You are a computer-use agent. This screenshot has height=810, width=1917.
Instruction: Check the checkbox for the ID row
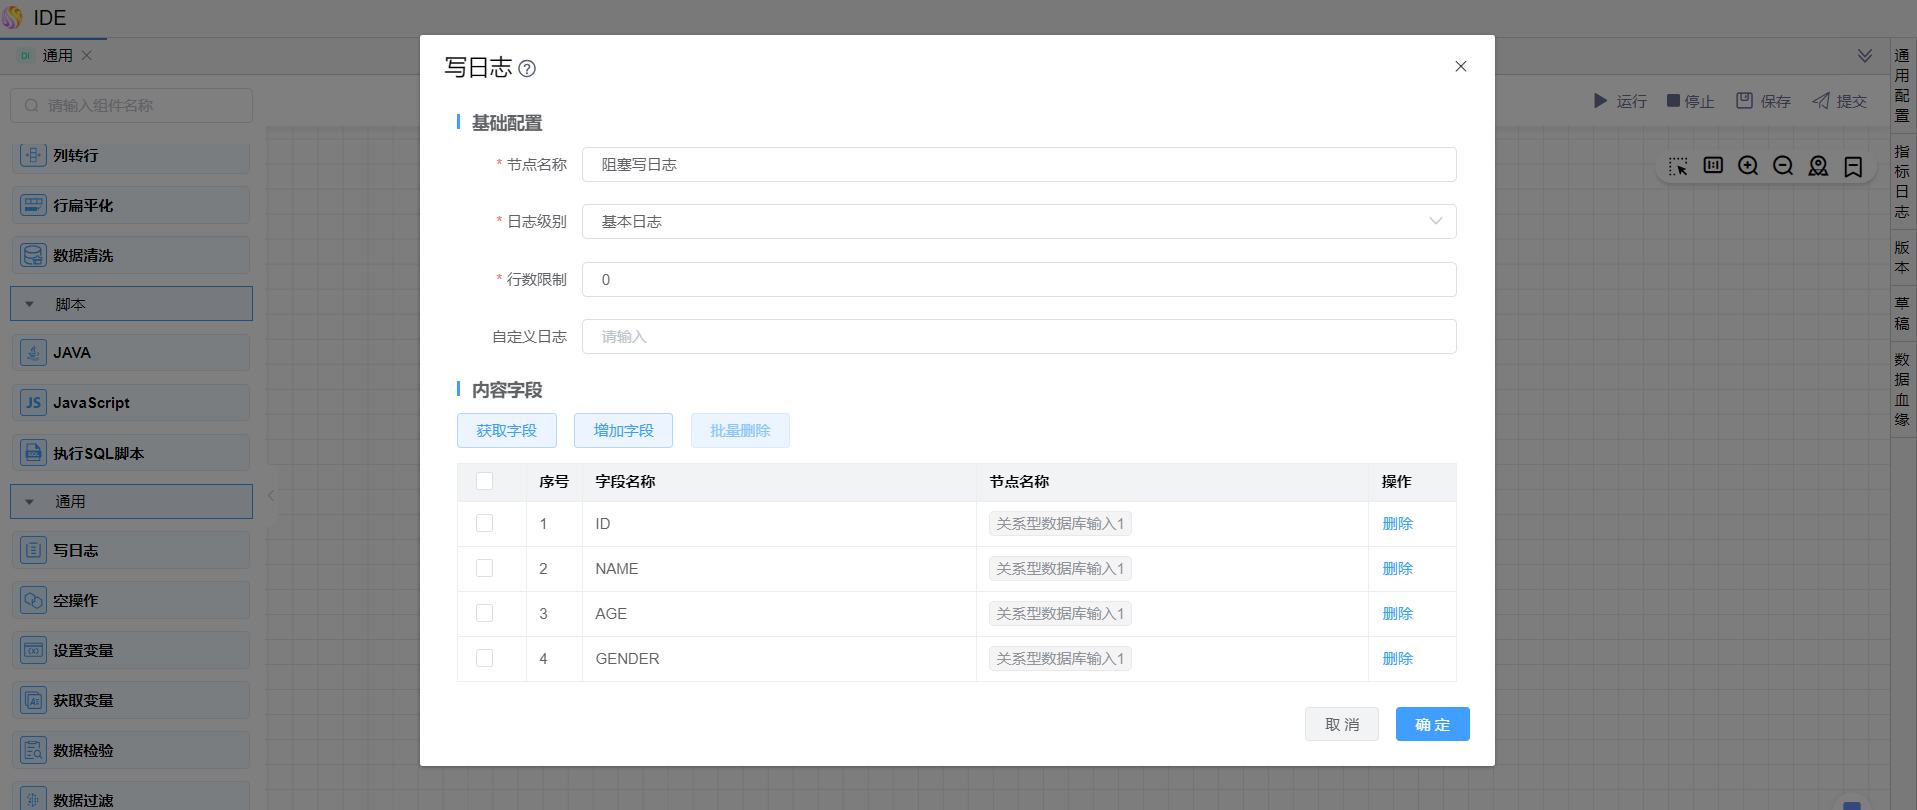coord(485,523)
